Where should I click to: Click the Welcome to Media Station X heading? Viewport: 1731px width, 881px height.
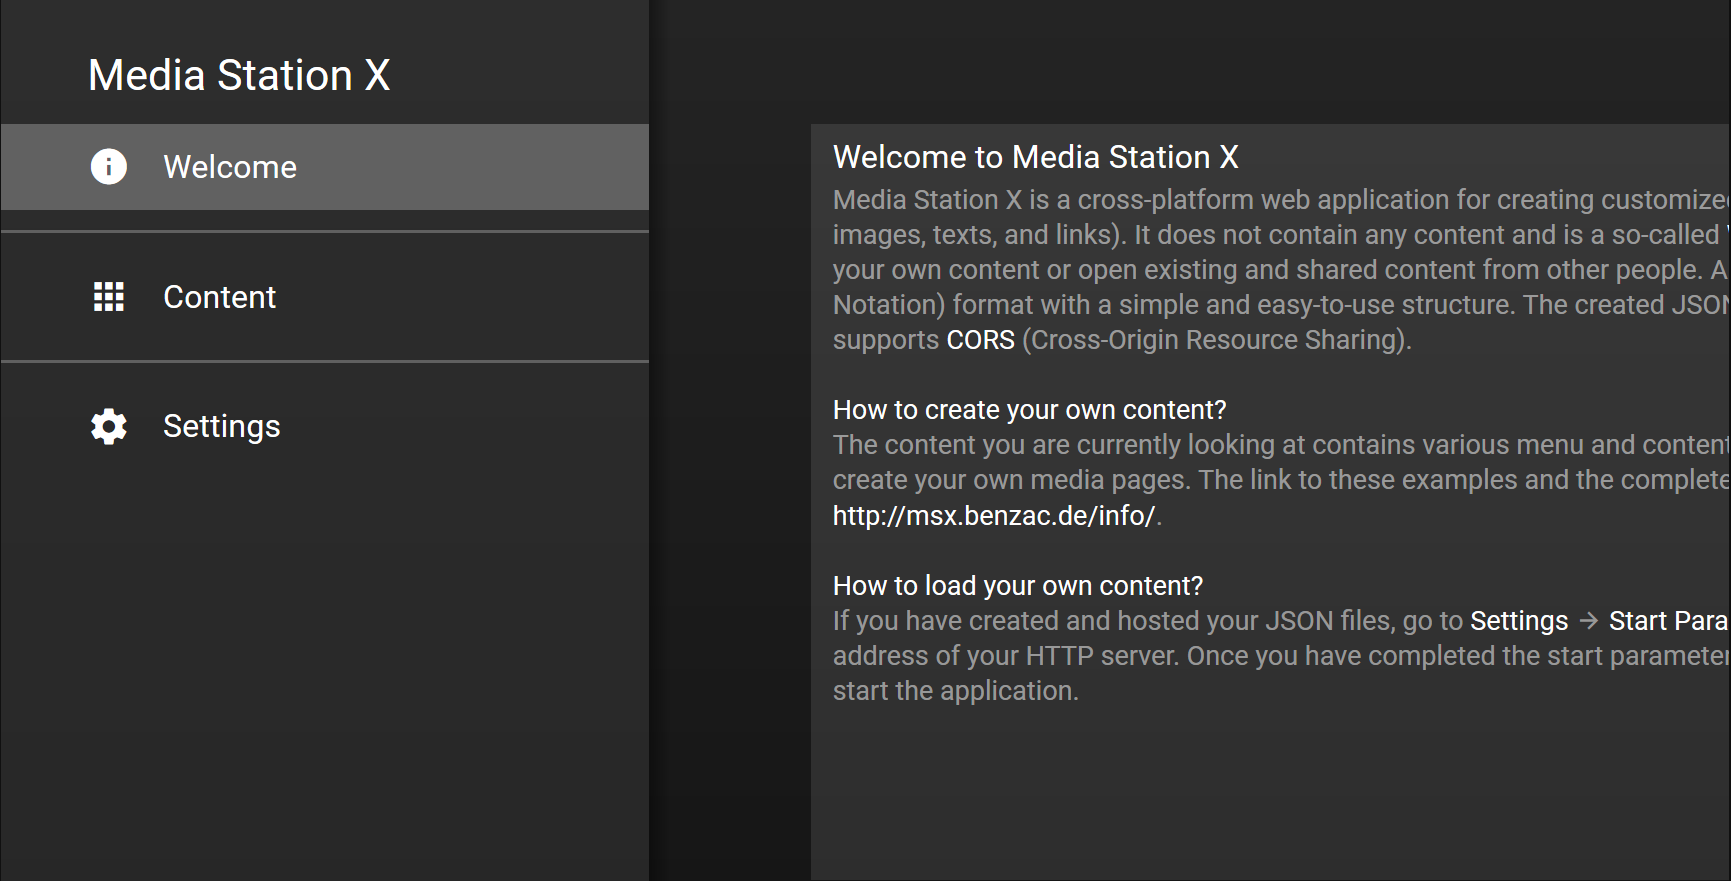[x=1036, y=157]
